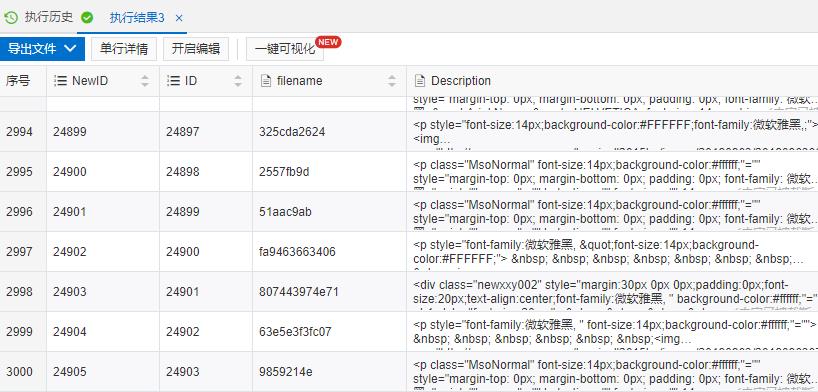The image size is (818, 392).
Task: Open the 执行历史 clock icon
Action: tap(11, 18)
